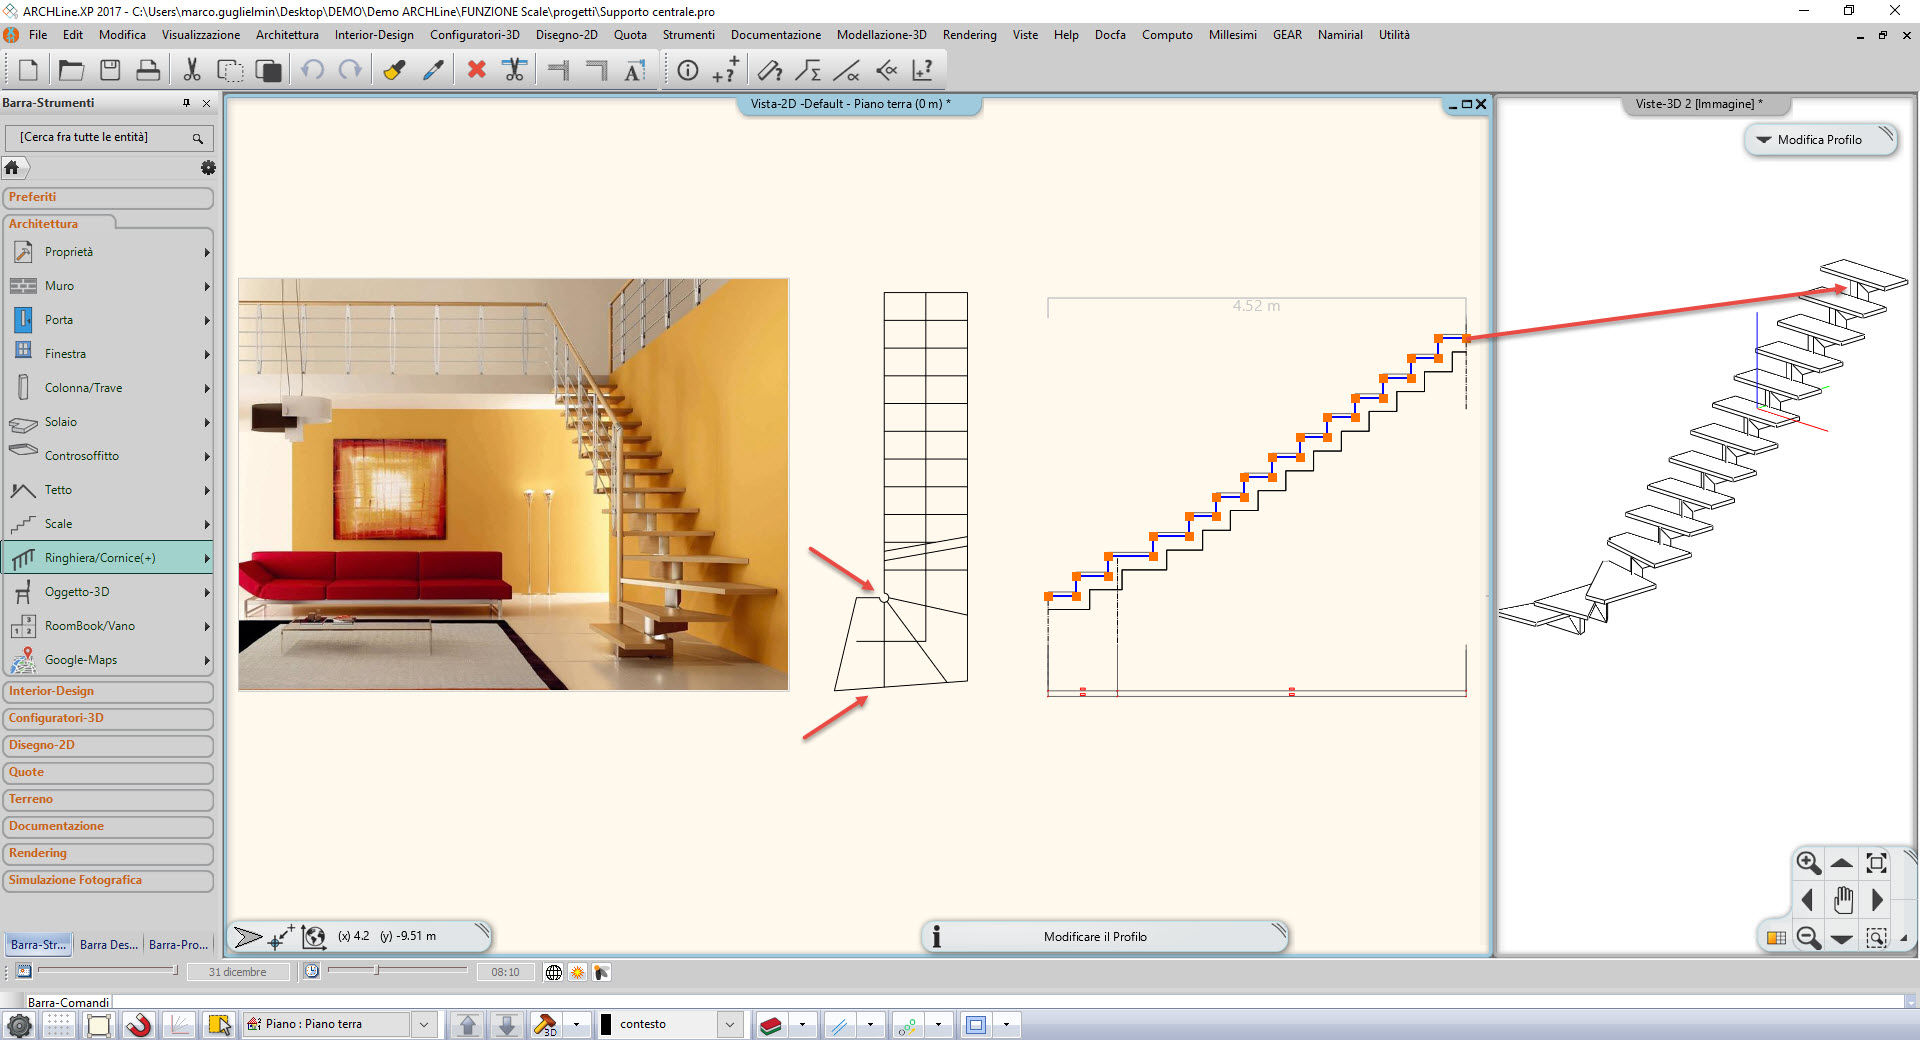
Task: Switch to the Barra-Proprietà tab
Action: pos(178,944)
